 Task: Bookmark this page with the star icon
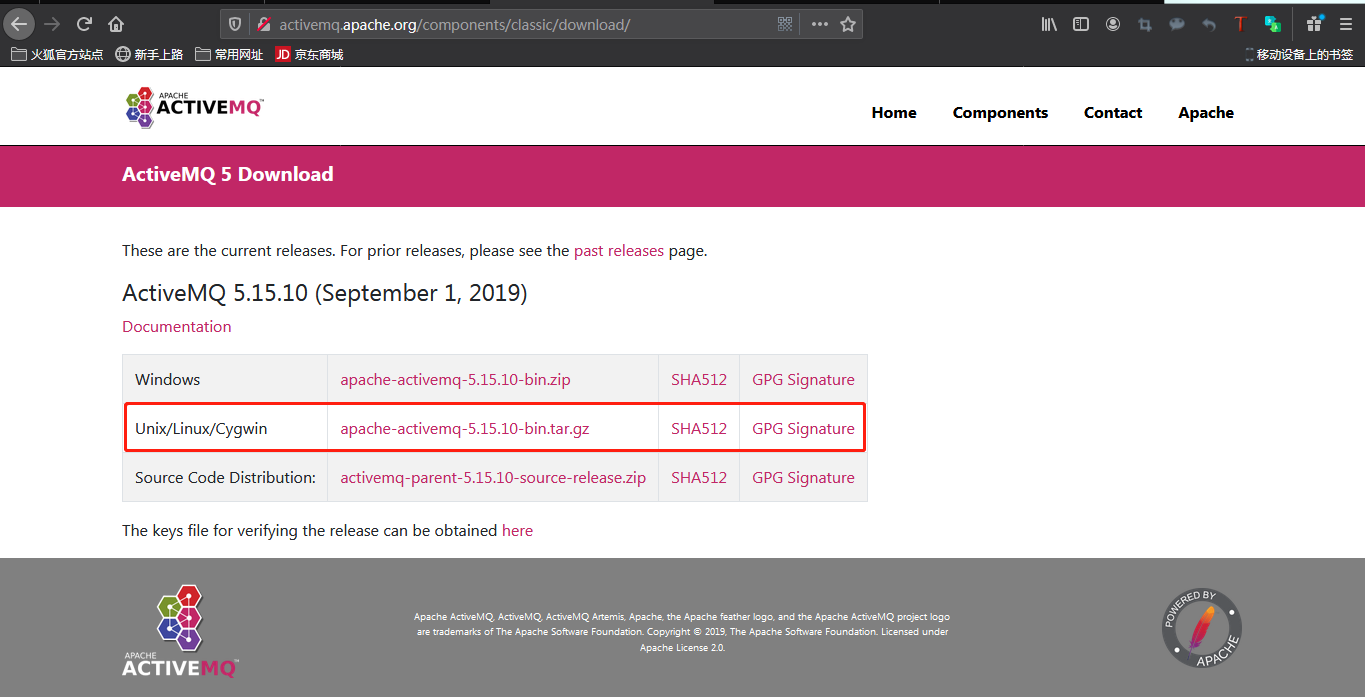pos(848,24)
